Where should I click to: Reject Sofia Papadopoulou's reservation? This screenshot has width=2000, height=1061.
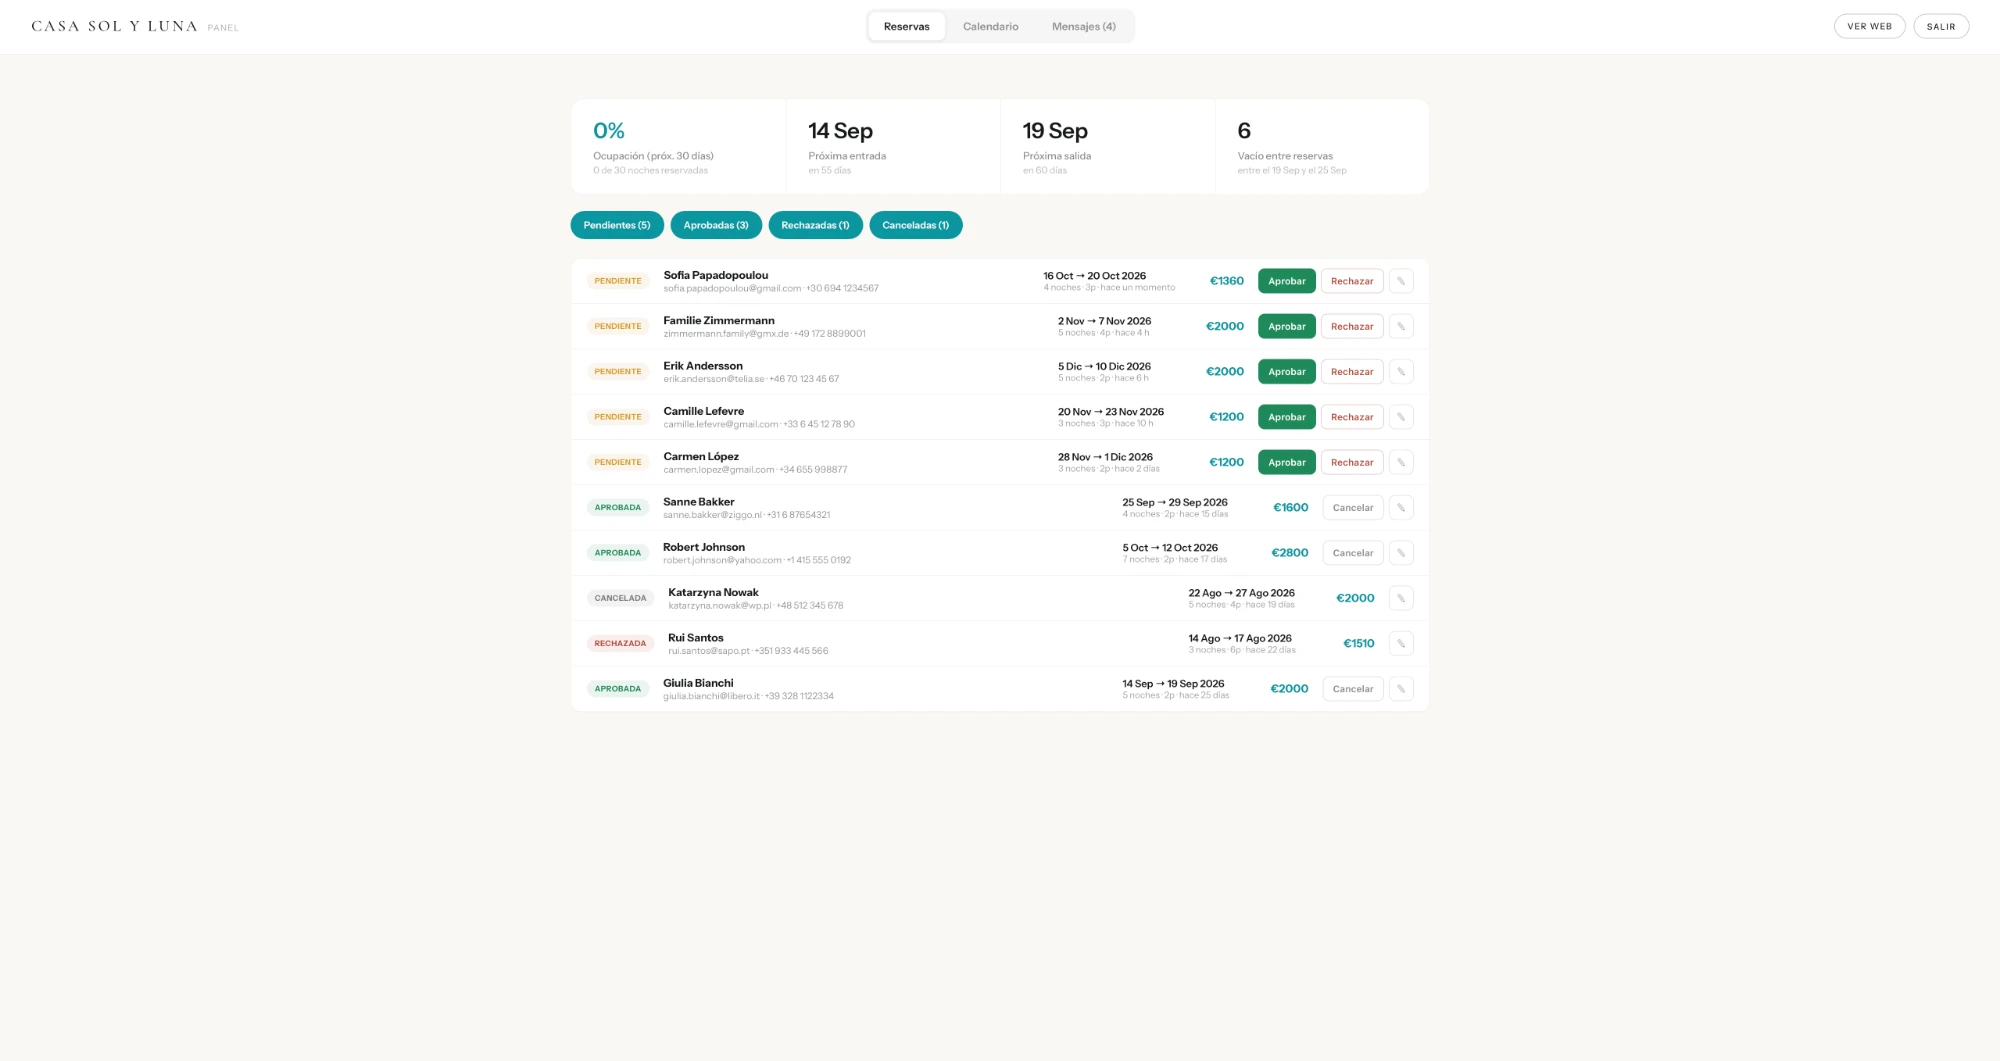(1352, 281)
